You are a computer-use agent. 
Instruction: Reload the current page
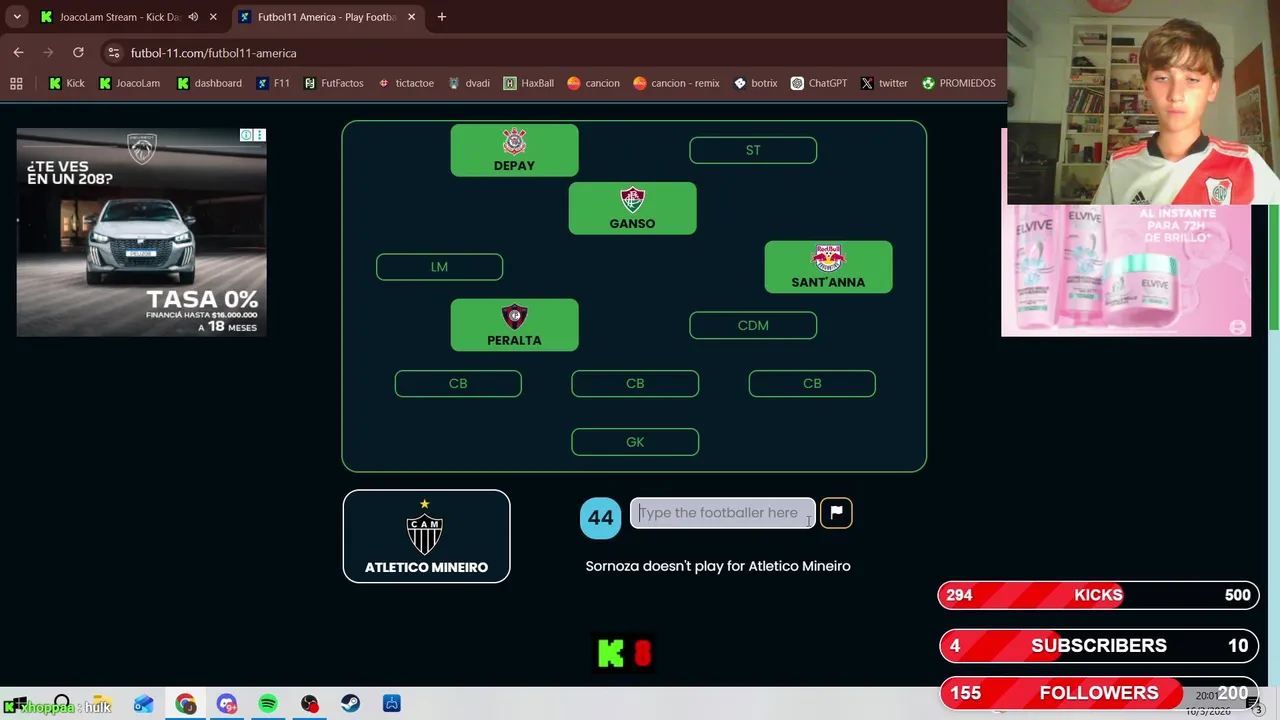(x=78, y=53)
